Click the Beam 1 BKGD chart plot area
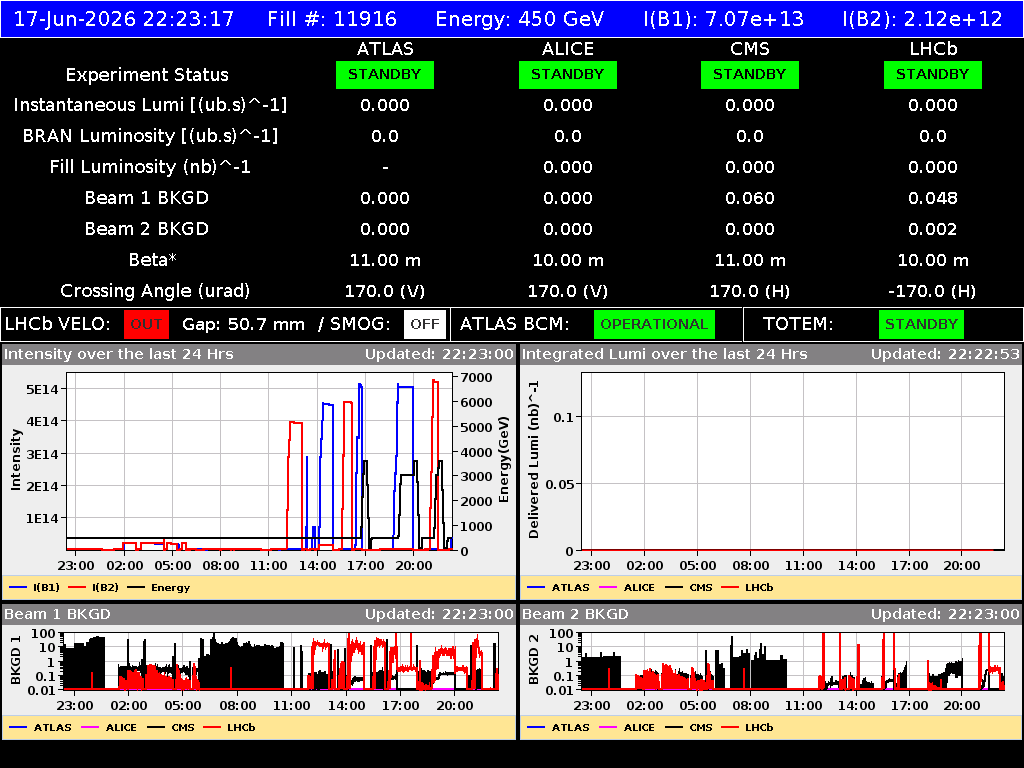The height and width of the screenshot is (768, 1024). click(x=281, y=661)
